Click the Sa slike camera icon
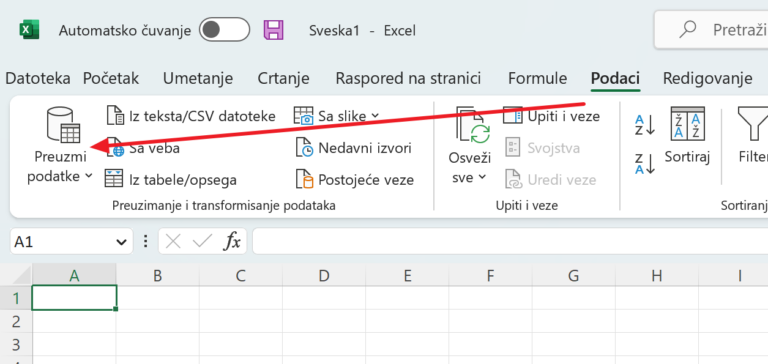The height and width of the screenshot is (364, 768). tap(304, 116)
